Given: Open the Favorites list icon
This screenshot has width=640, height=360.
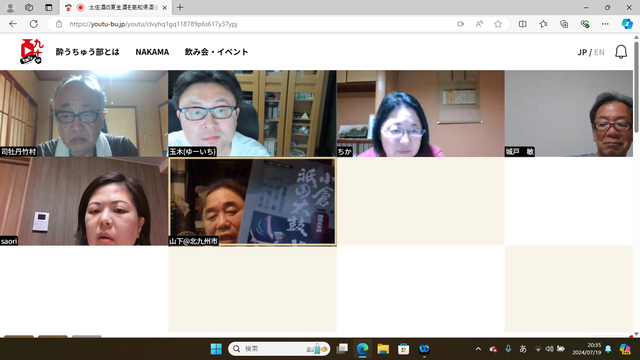Looking at the screenshot, I should coord(543,24).
